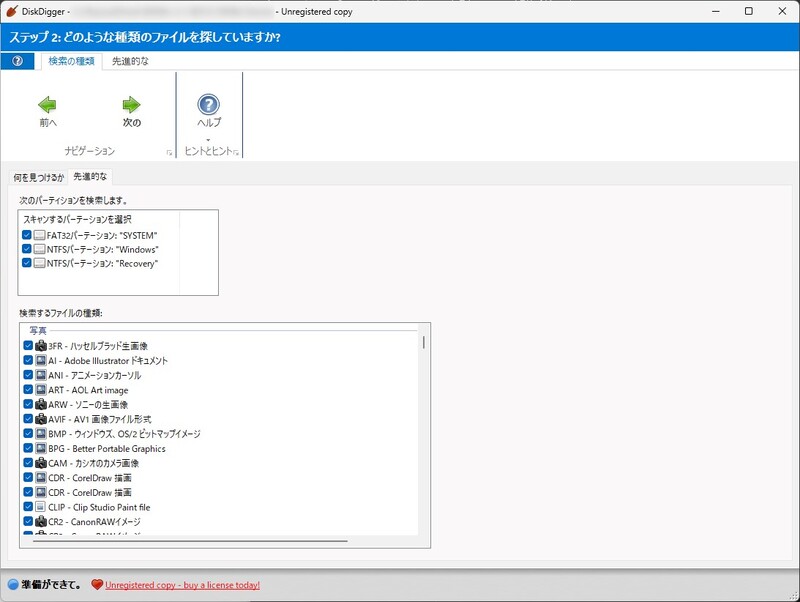Toggle the AI Adobe Illustrator checkbox

click(x=29, y=360)
